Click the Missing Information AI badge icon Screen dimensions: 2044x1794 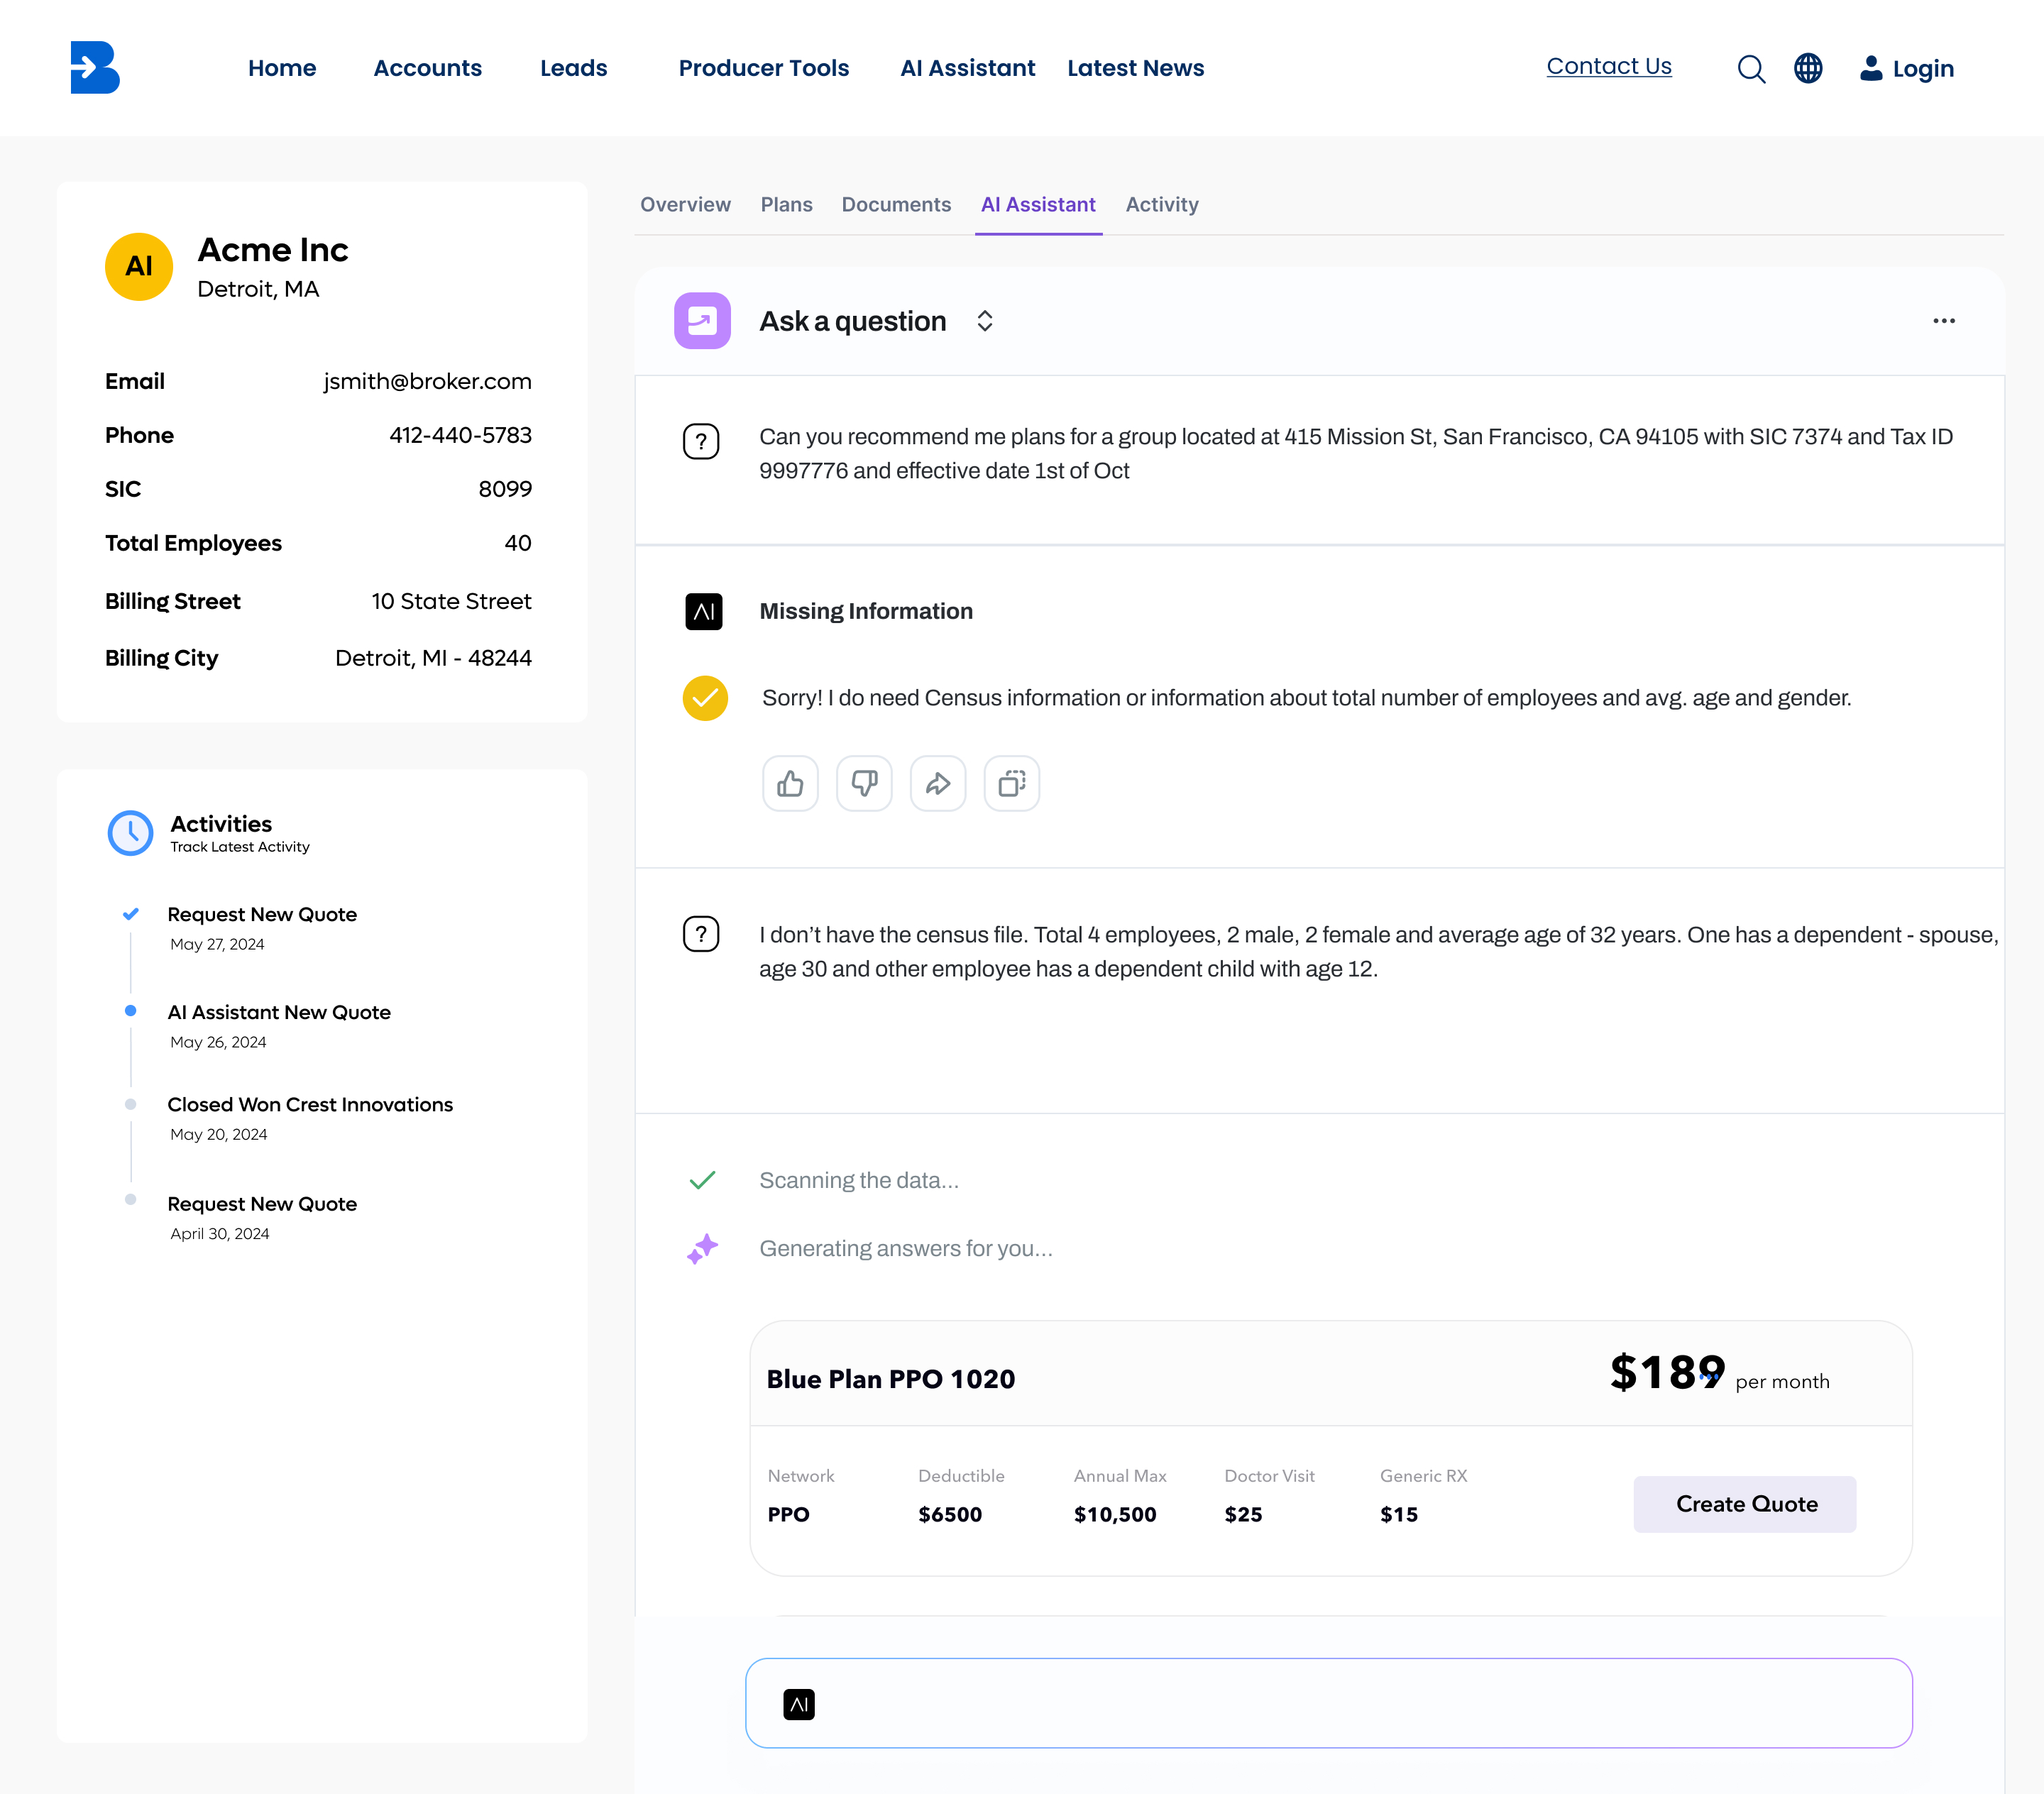(704, 611)
